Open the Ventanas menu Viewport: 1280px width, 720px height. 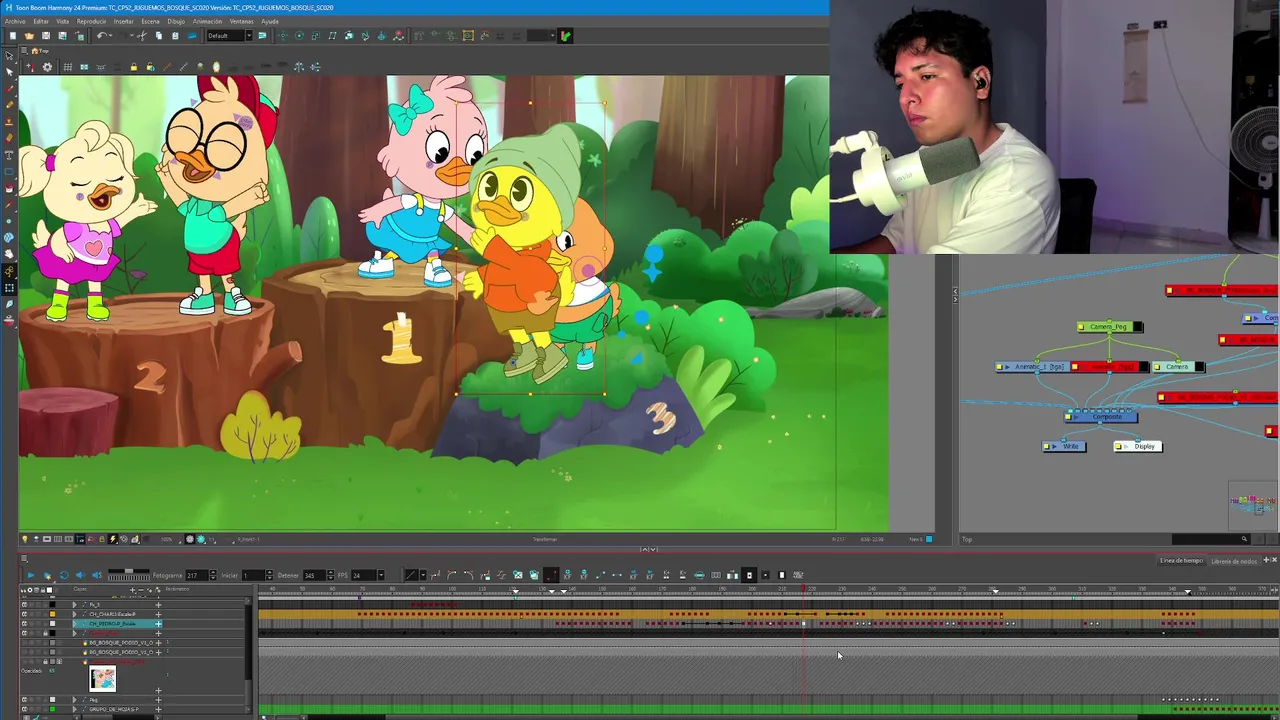241,21
